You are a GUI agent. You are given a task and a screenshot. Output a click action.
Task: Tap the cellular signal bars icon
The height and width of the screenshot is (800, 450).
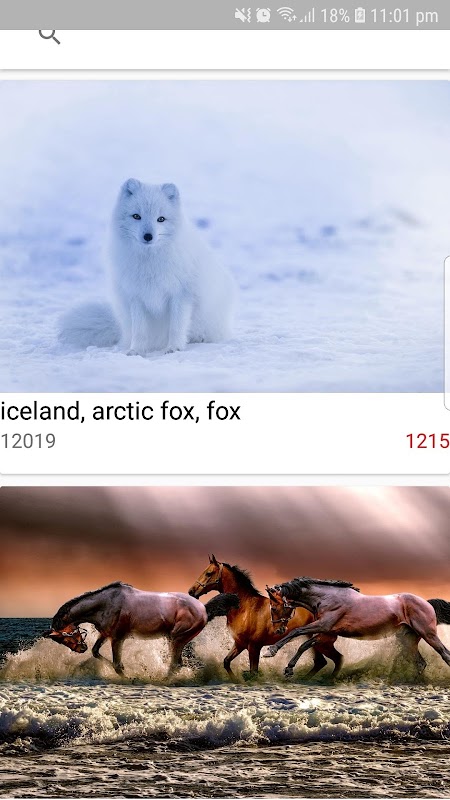click(x=307, y=15)
